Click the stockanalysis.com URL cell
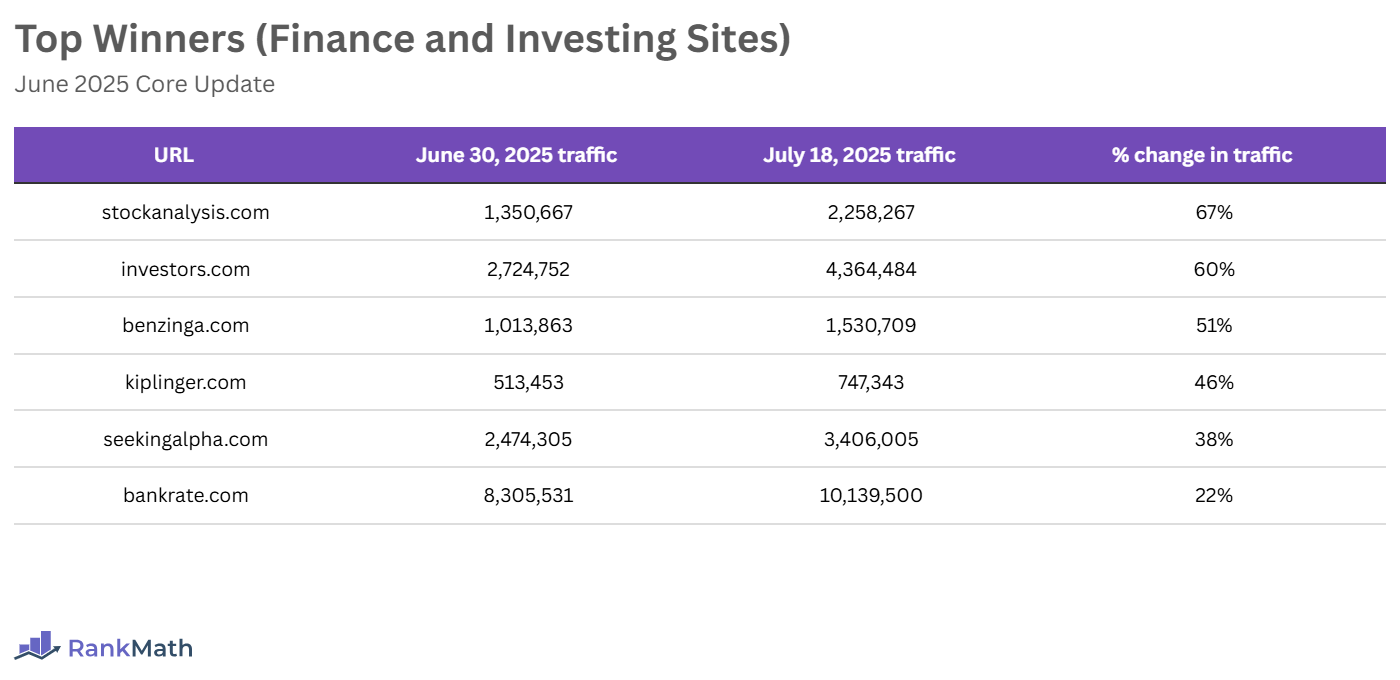The width and height of the screenshot is (1400, 680). click(x=186, y=212)
